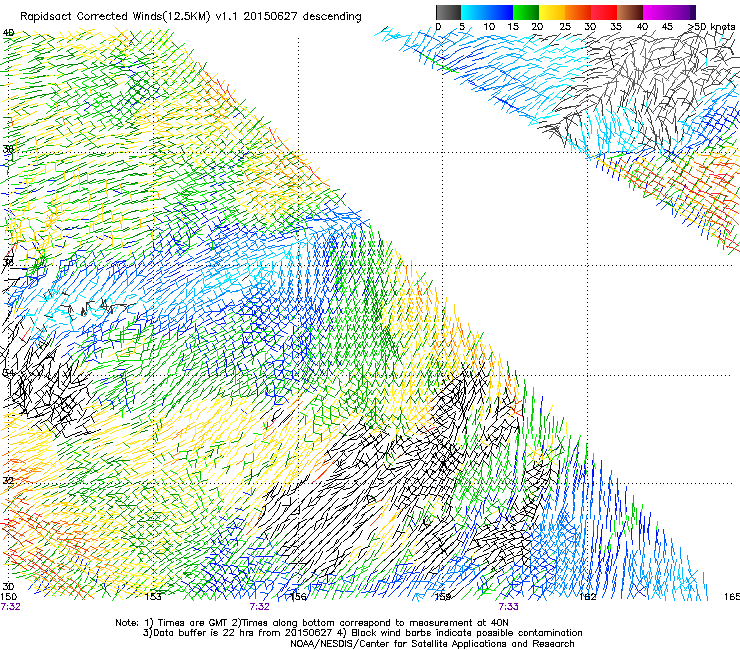Click the brown 35-40 knots legend swatch
Screen dimensions: 740x650
(x=630, y=12)
